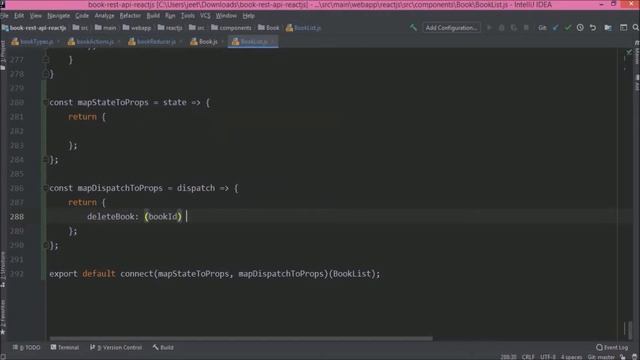The width and height of the screenshot is (640, 360).
Task: Open the VCS menu
Action: click(x=205, y=16)
